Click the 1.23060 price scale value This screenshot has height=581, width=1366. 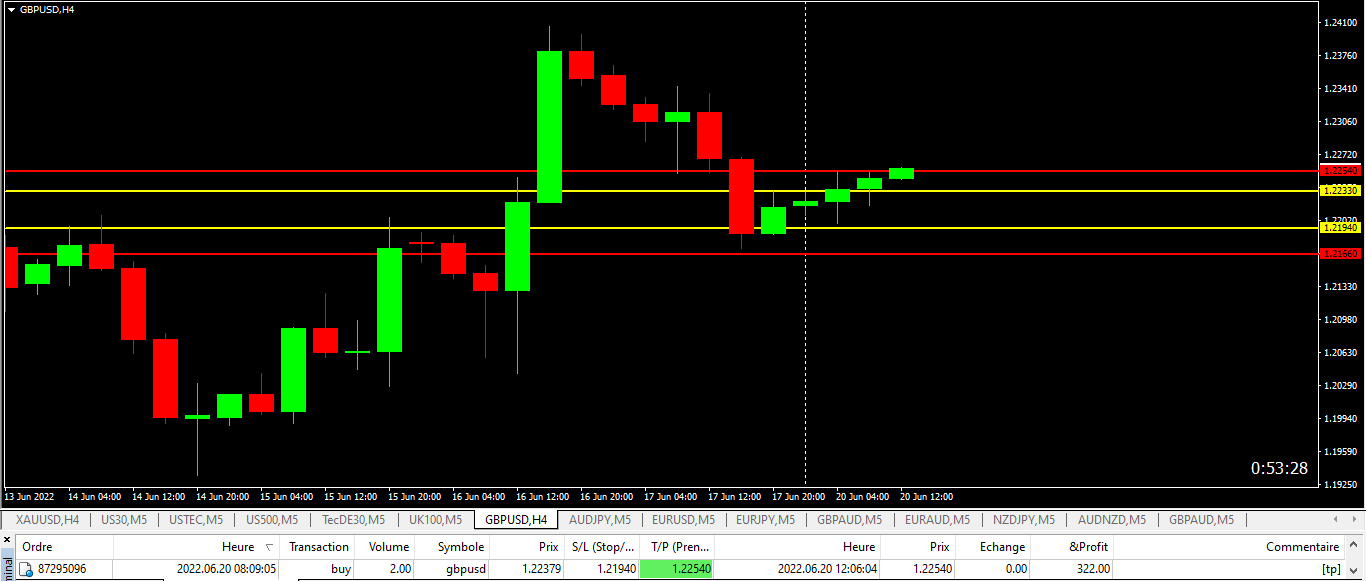(1340, 121)
